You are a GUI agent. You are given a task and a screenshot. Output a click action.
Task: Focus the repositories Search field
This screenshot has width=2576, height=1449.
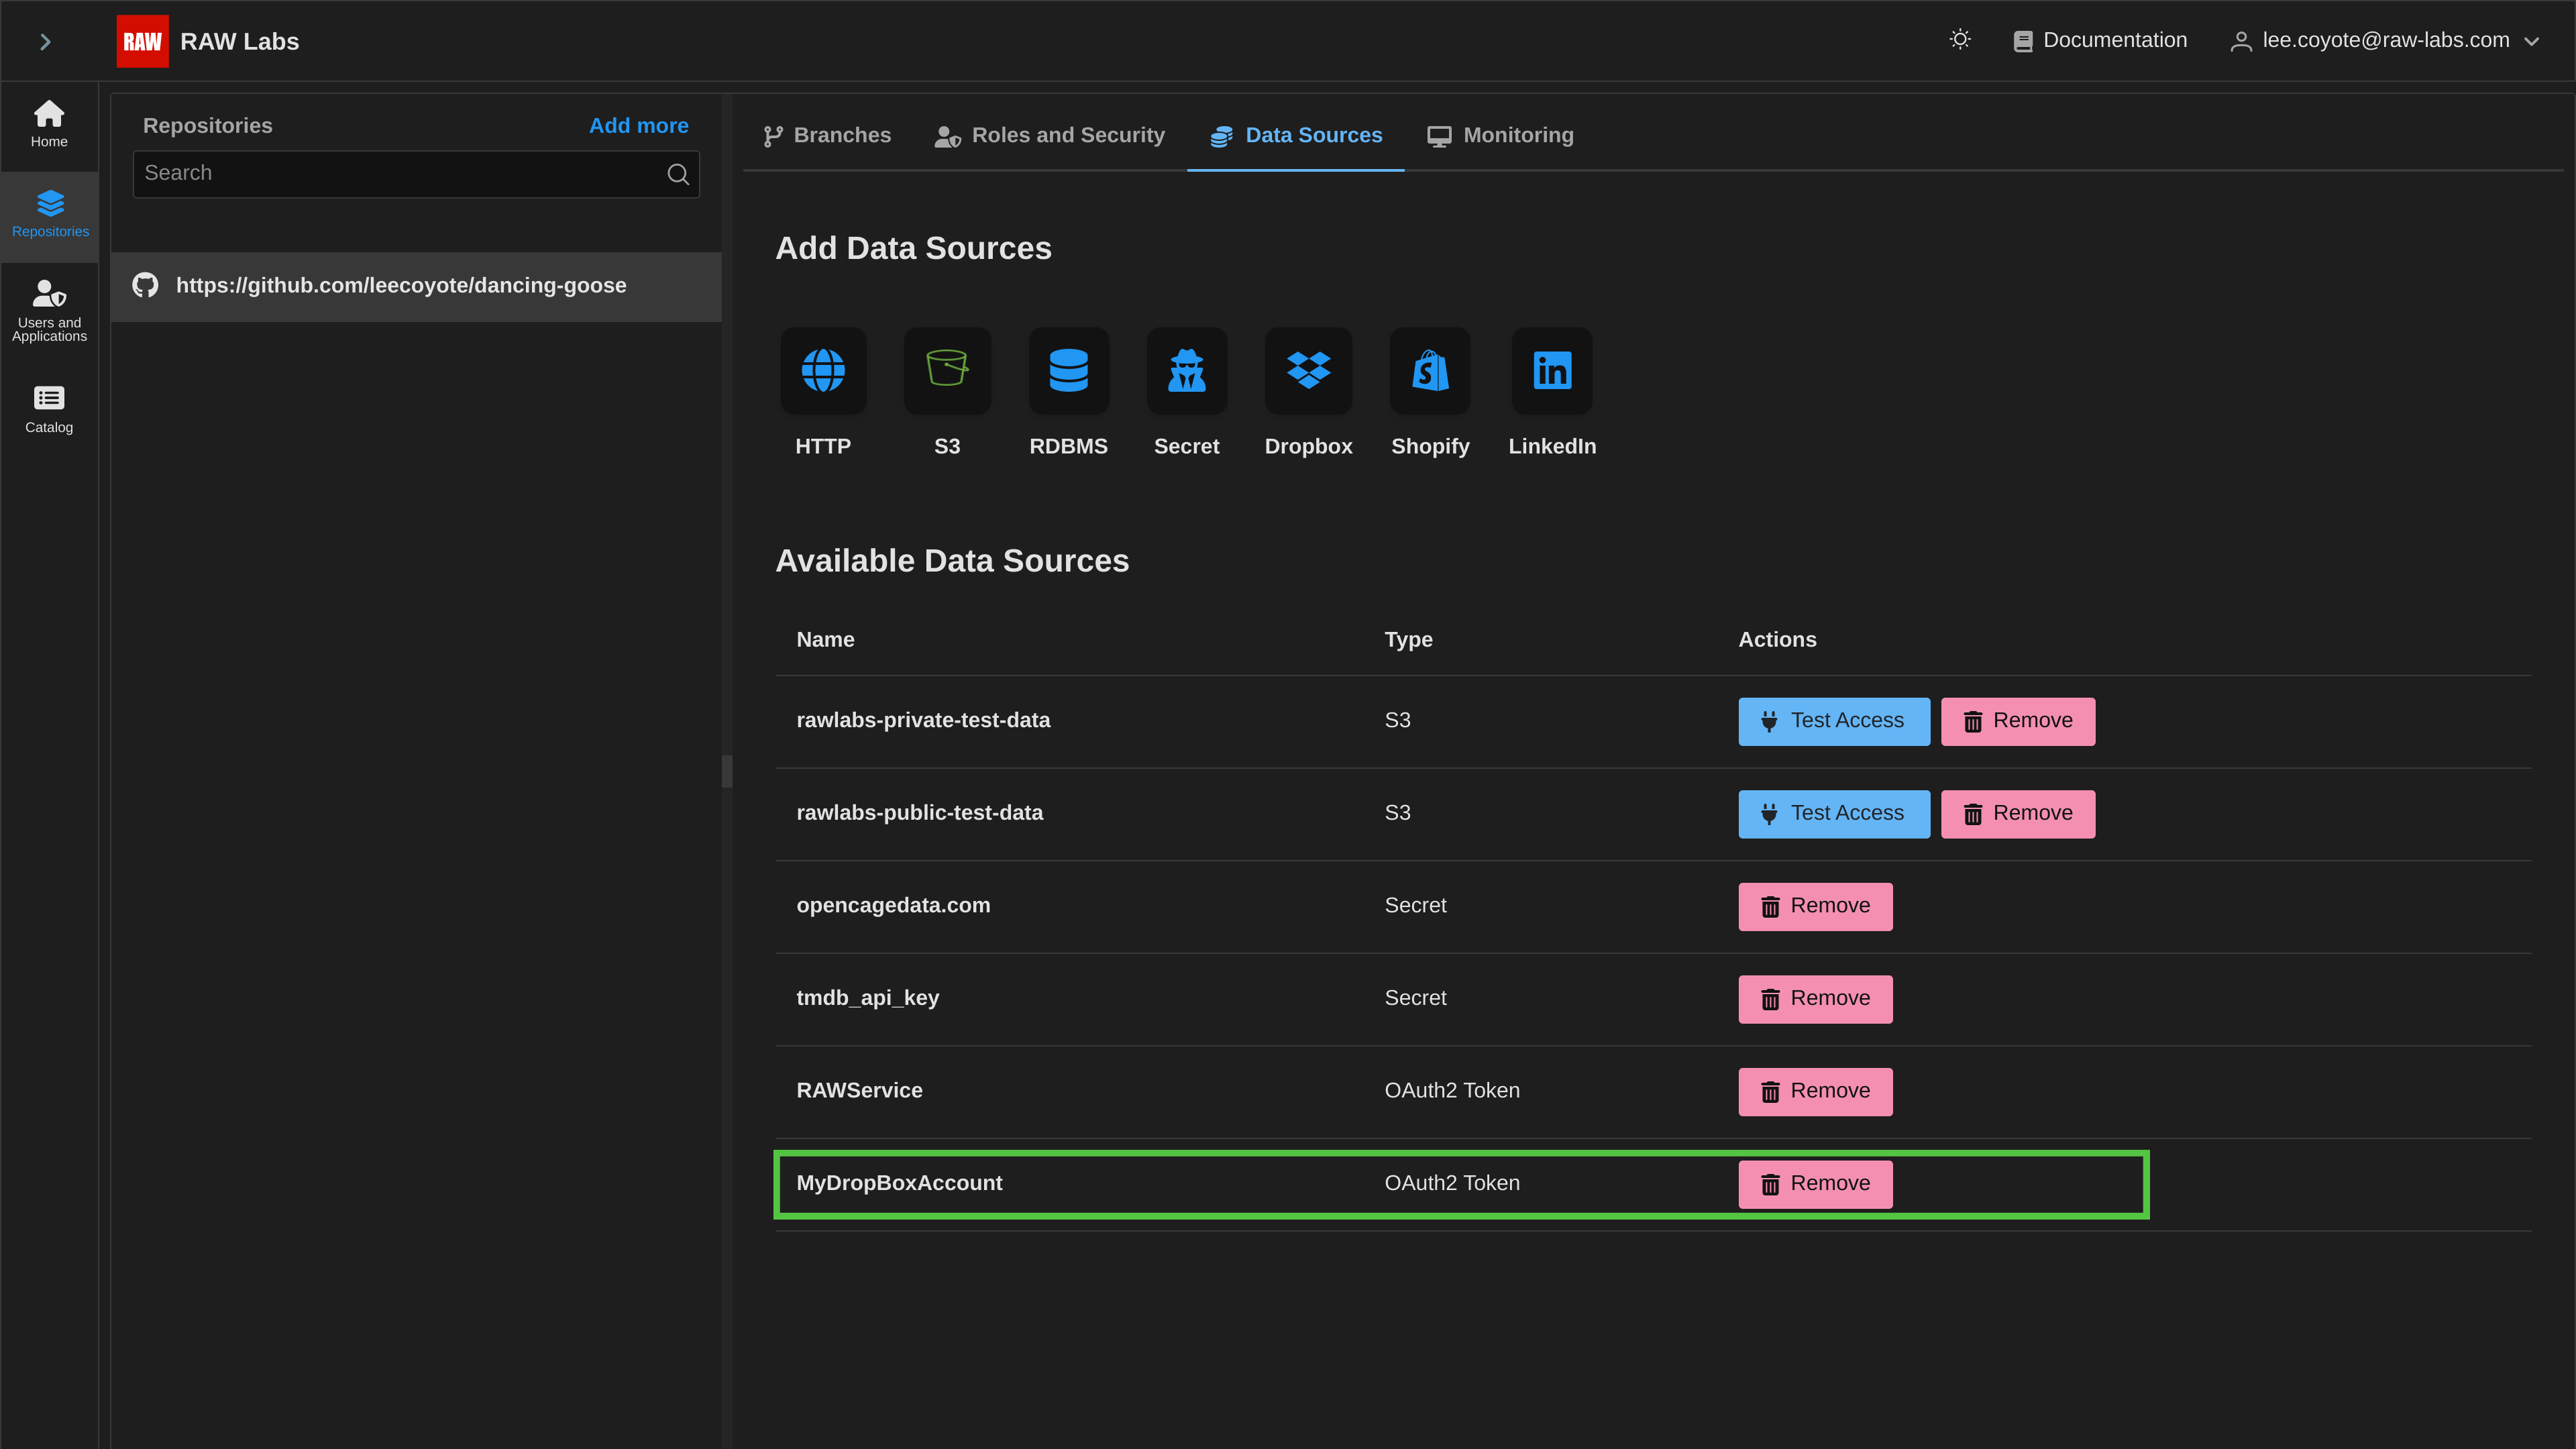coord(416,174)
